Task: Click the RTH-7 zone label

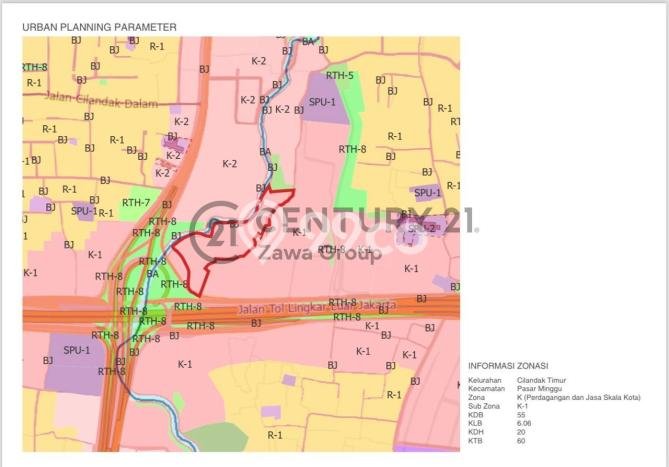Action: pos(136,203)
